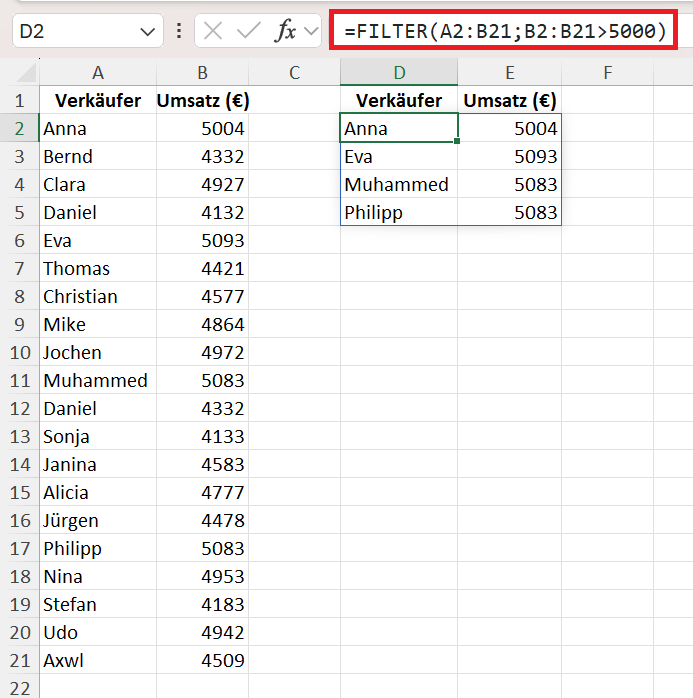Select row 22 header

pyautogui.click(x=20, y=688)
